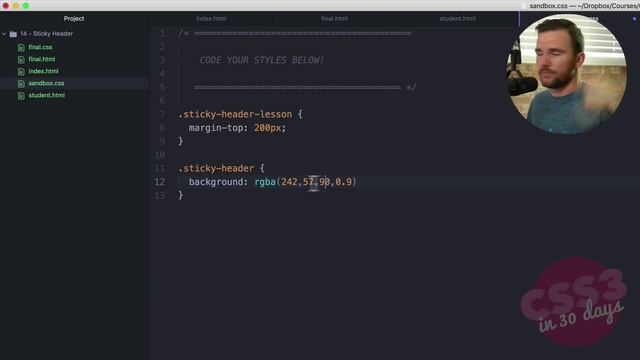Click line number 13 in the gutter
The image size is (640, 360).
160,196
